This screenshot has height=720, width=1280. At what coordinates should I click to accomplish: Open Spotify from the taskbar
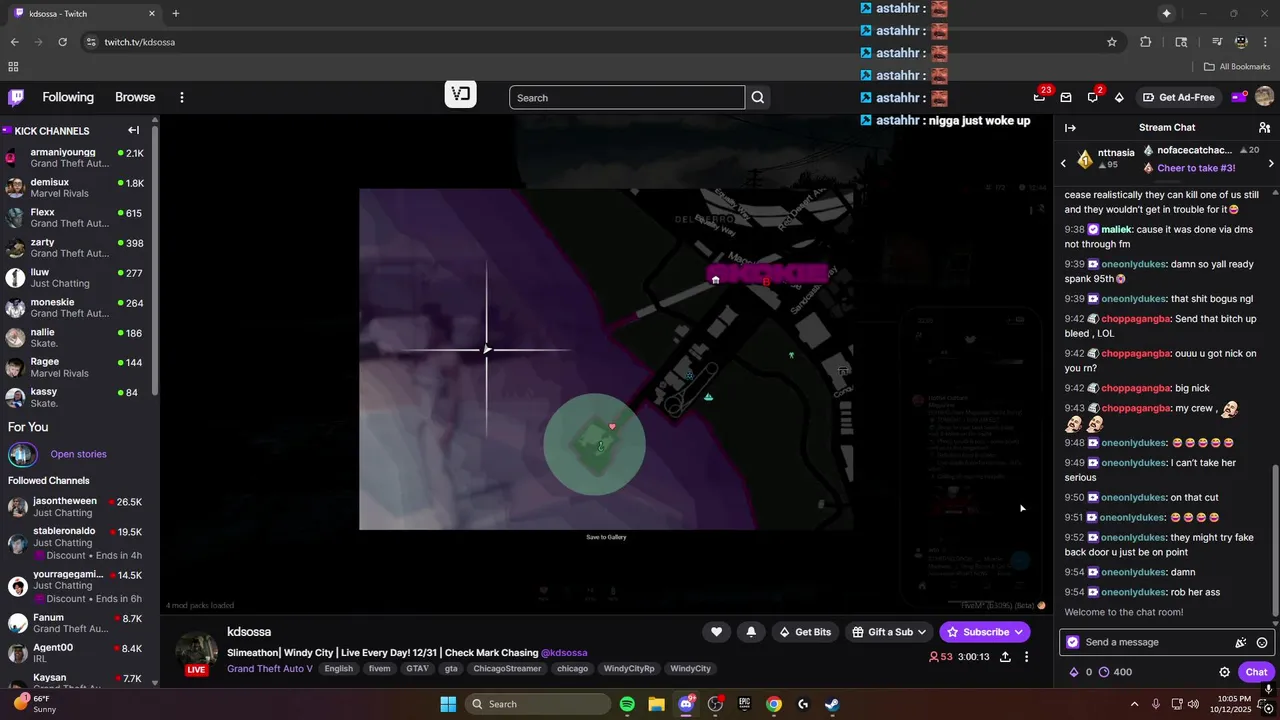(627, 704)
